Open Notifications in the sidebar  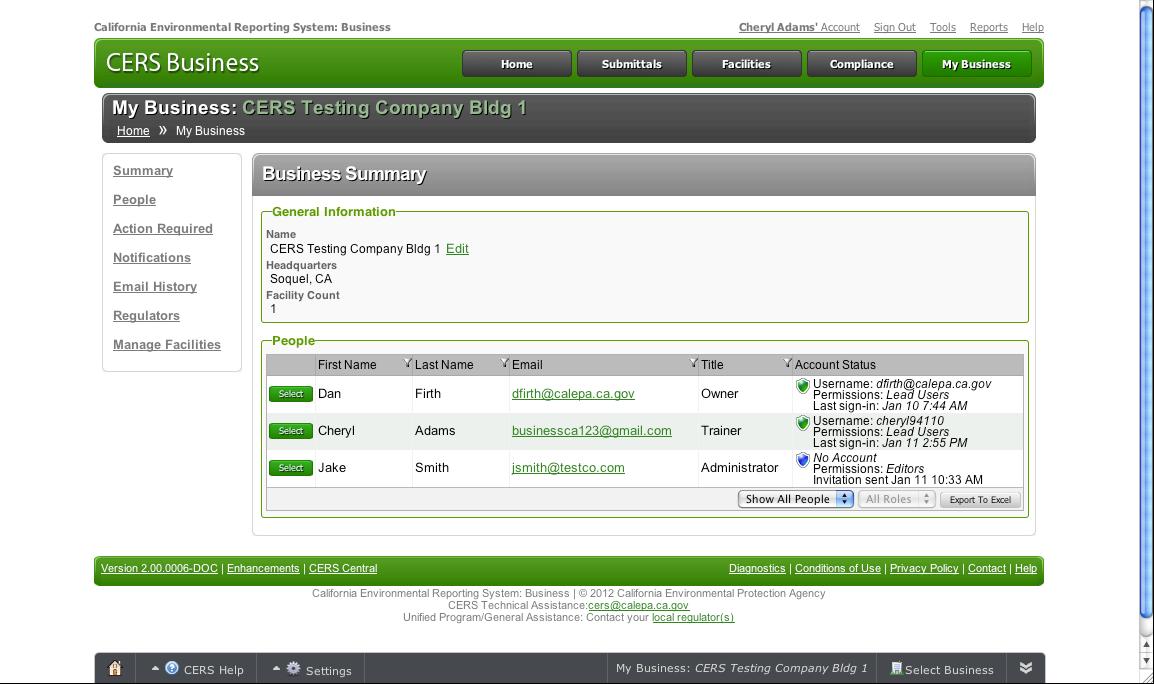[x=152, y=258]
